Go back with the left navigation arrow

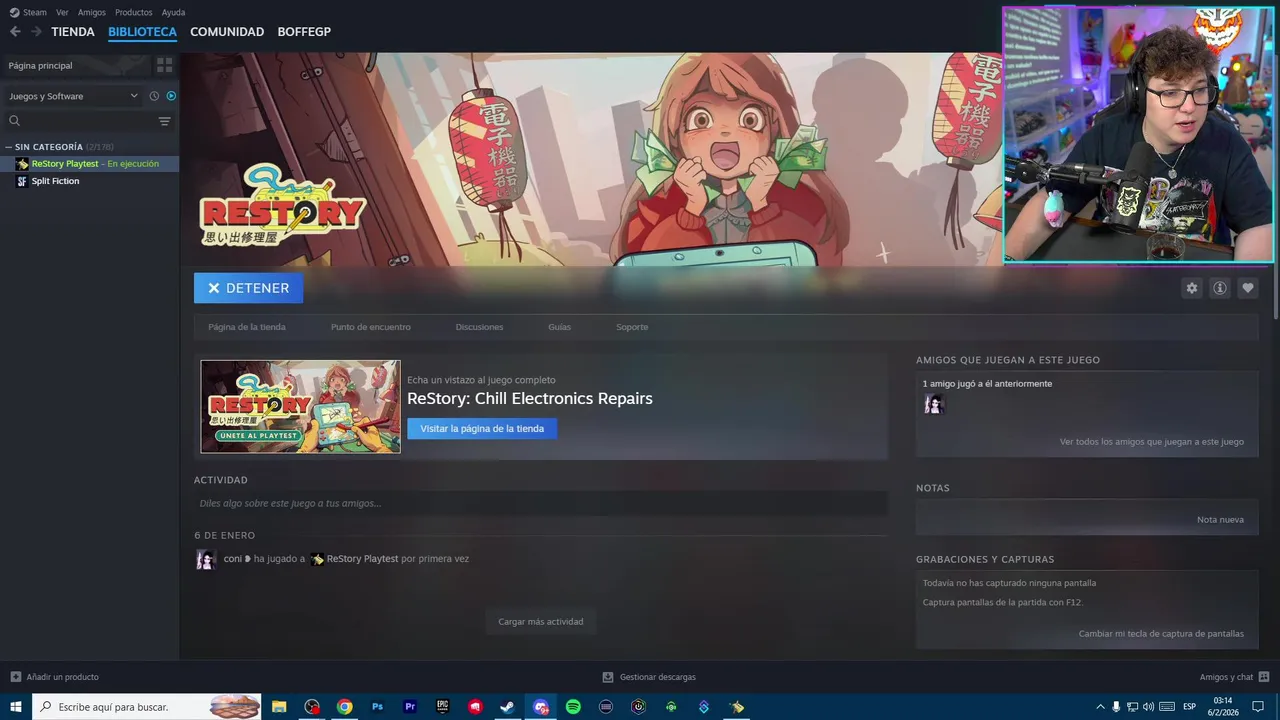(15, 32)
